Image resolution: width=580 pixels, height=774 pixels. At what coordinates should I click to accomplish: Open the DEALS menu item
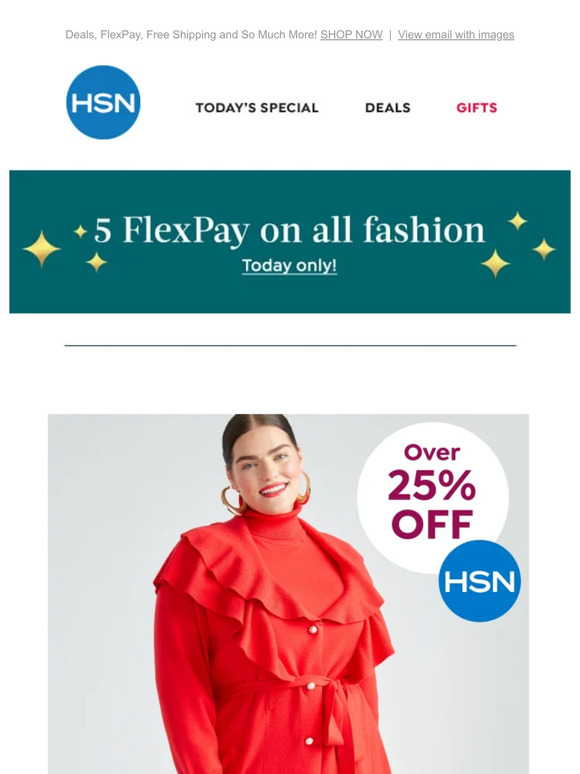[x=387, y=108]
